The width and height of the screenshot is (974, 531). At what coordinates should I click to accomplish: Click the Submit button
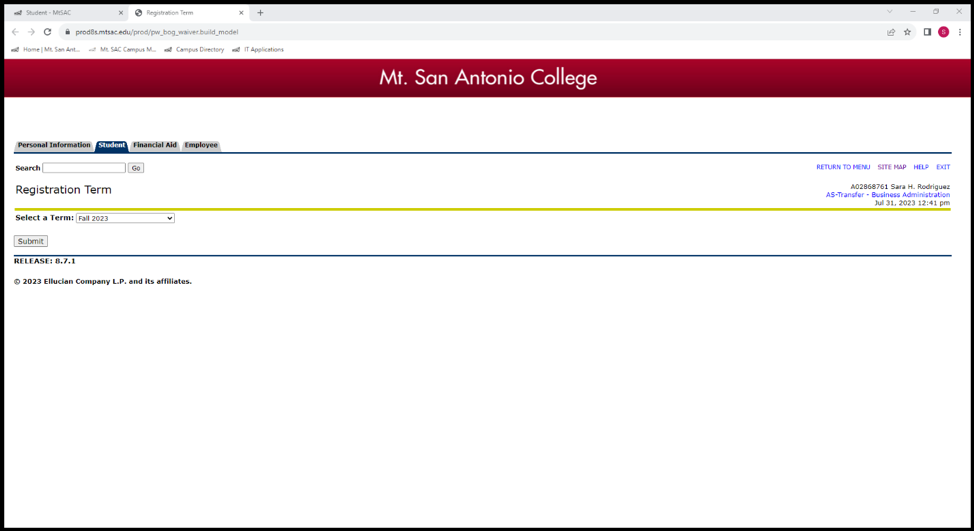coord(30,241)
